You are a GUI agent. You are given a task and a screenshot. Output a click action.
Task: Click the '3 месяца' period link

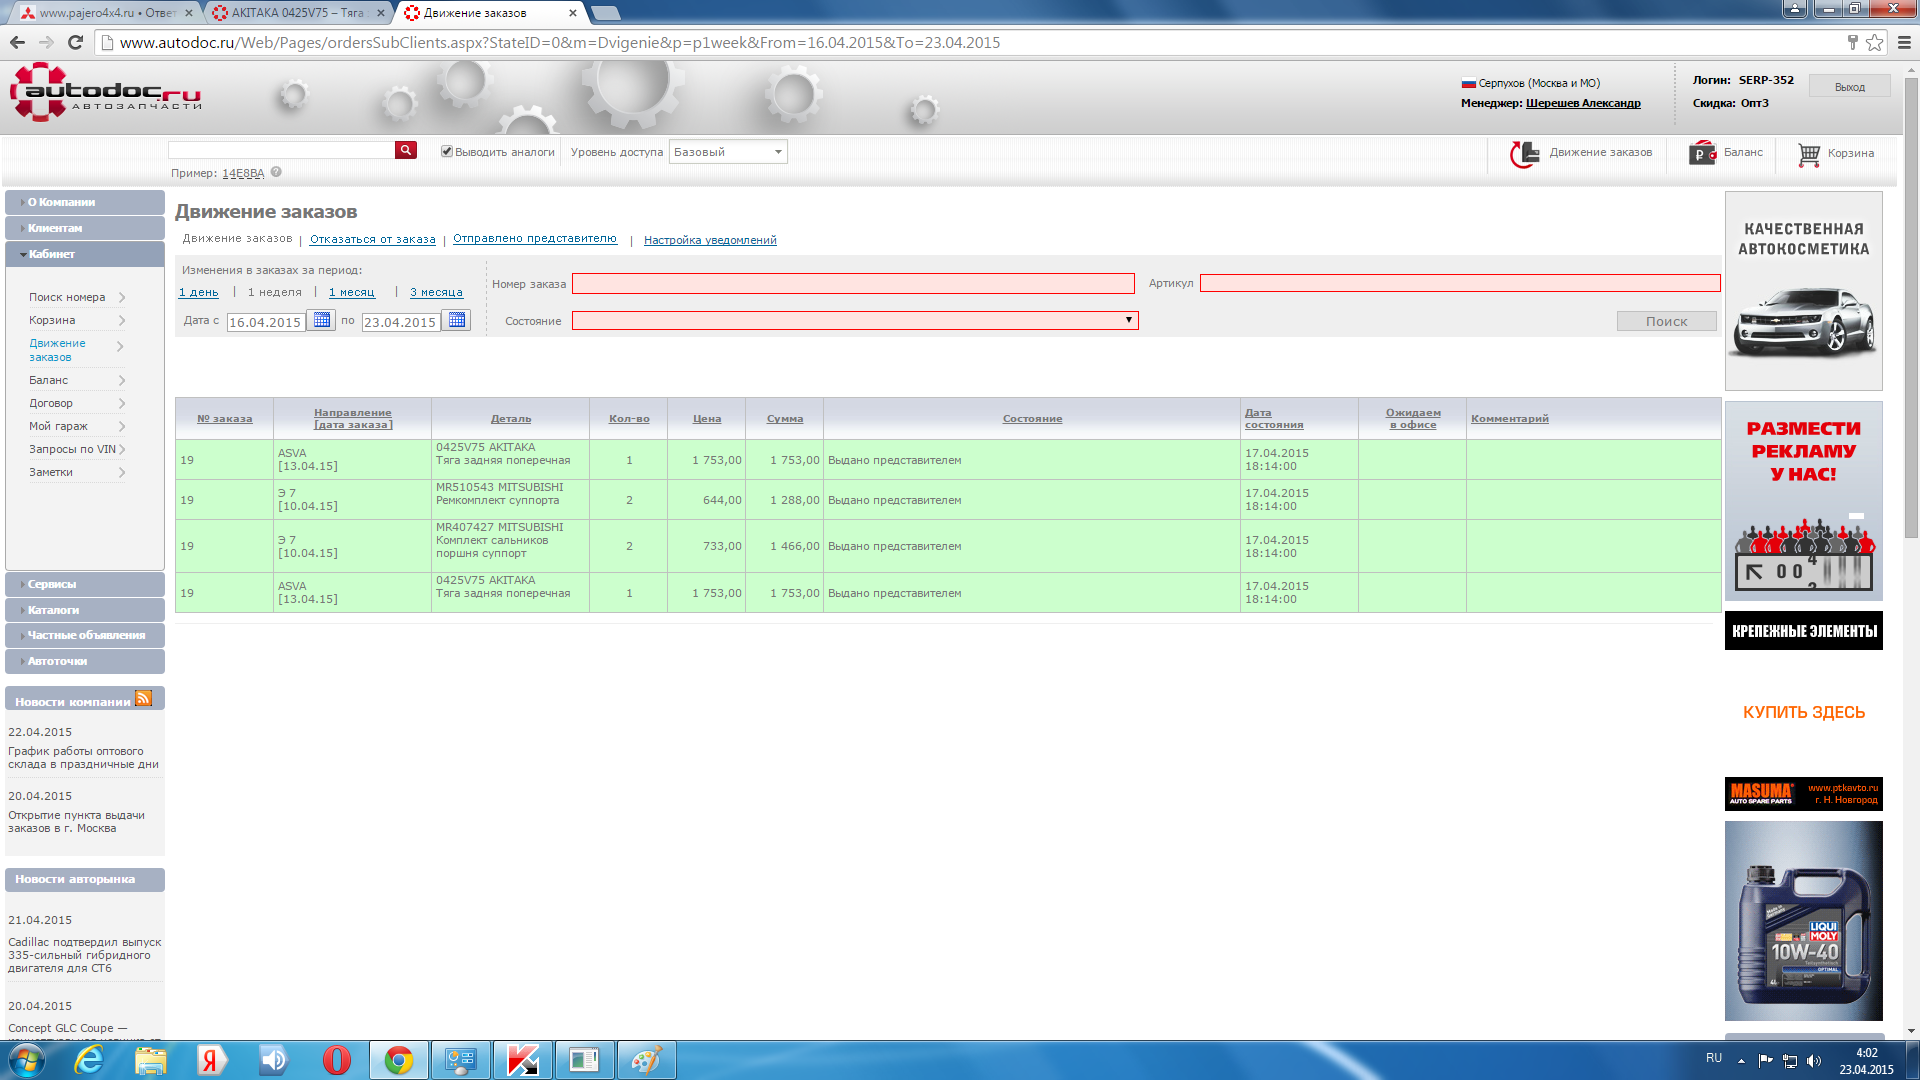pos(436,293)
